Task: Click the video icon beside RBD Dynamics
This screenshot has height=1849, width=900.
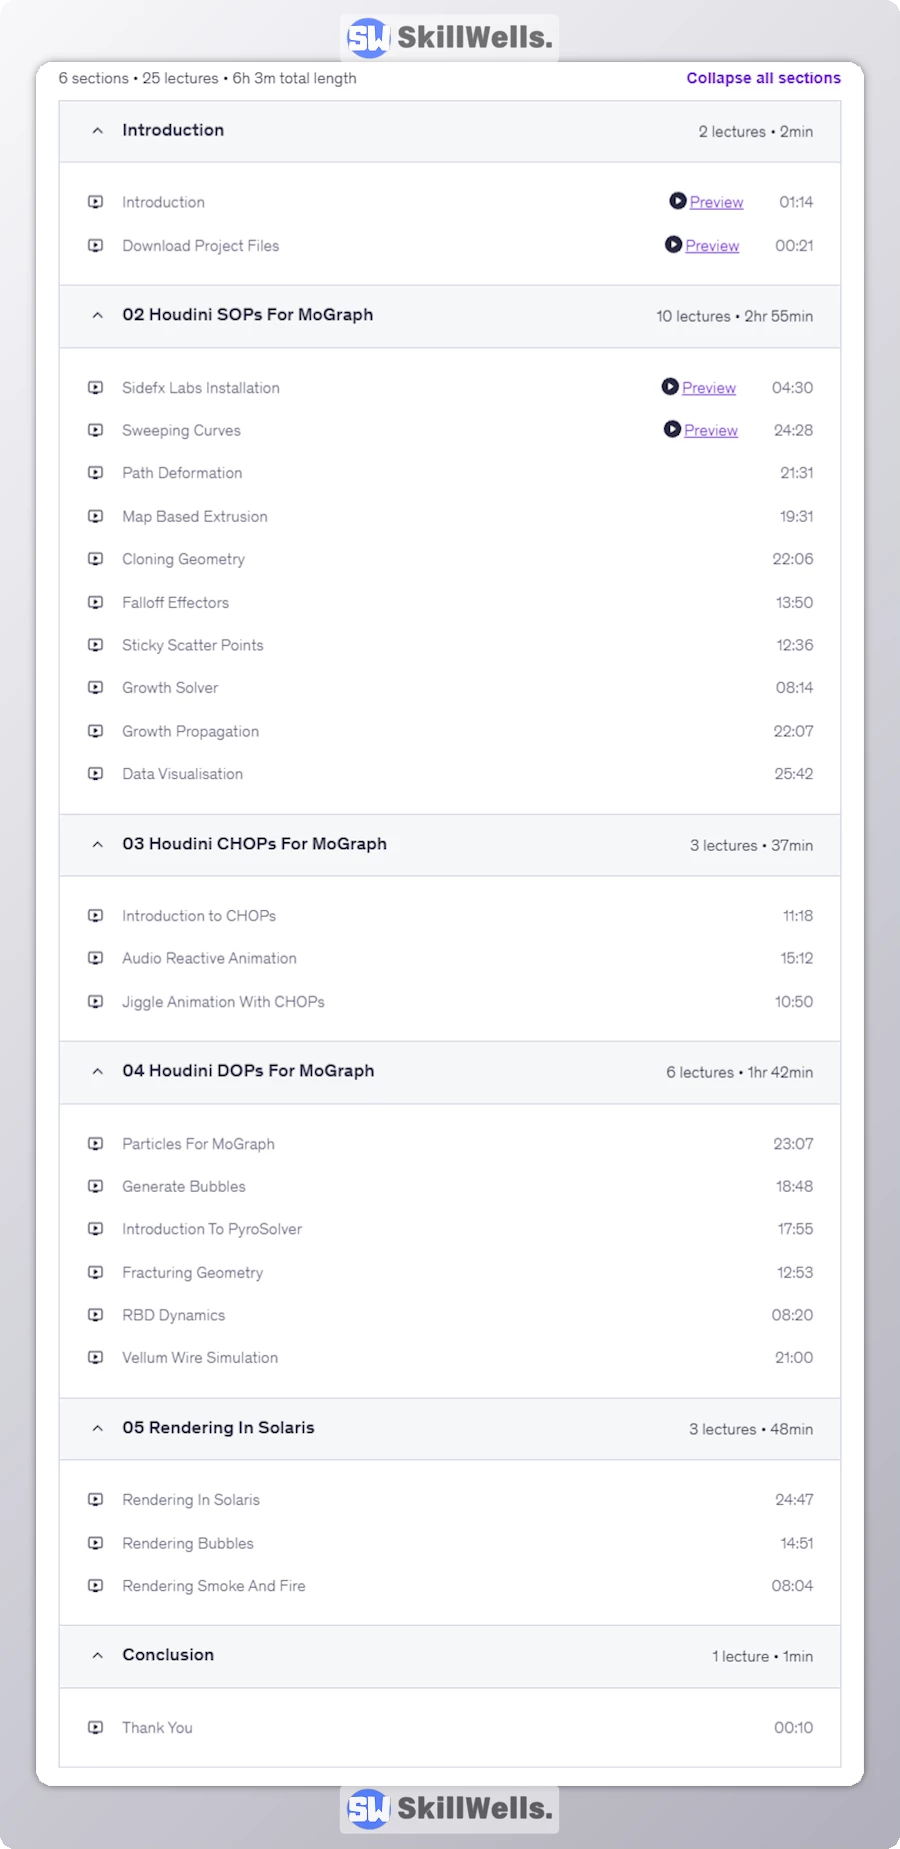Action: (x=96, y=1315)
